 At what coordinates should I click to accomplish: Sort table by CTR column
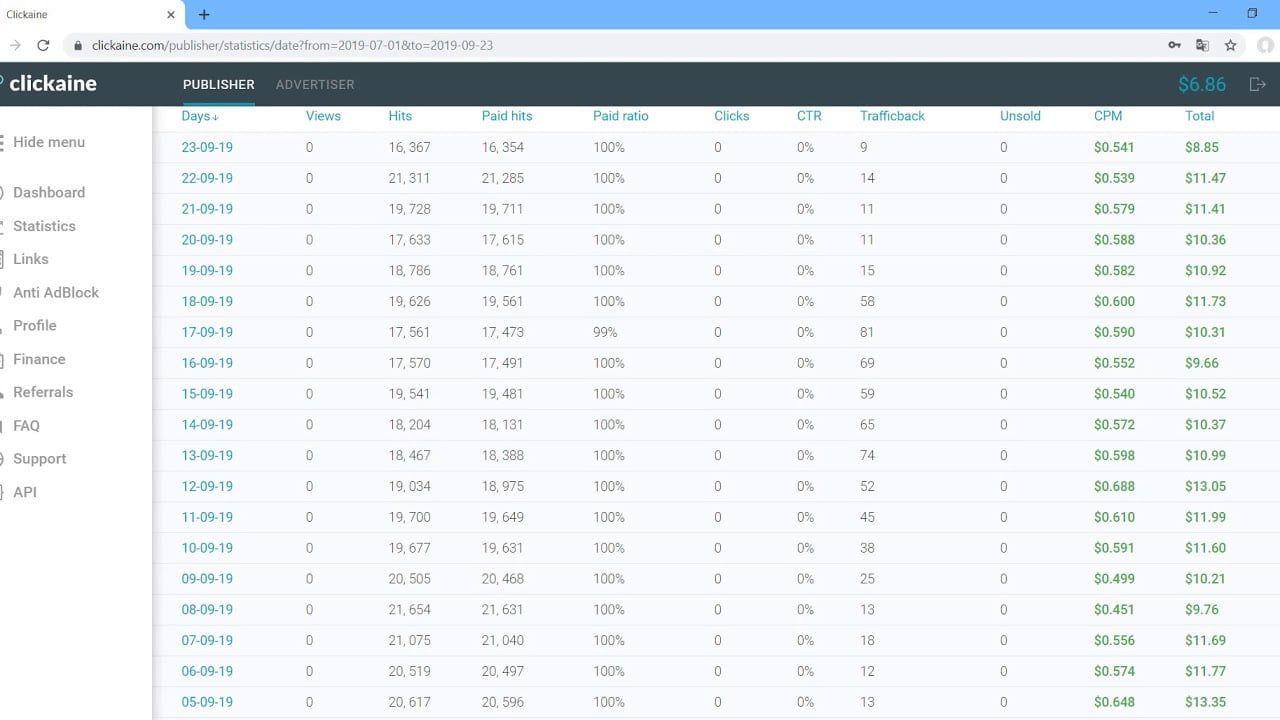coord(809,116)
